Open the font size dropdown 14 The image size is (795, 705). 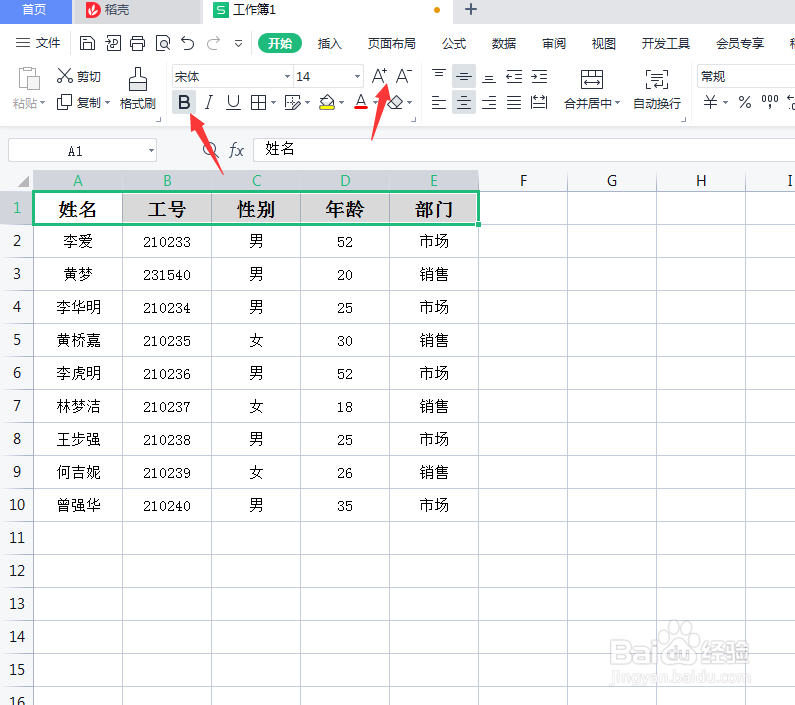[357, 77]
